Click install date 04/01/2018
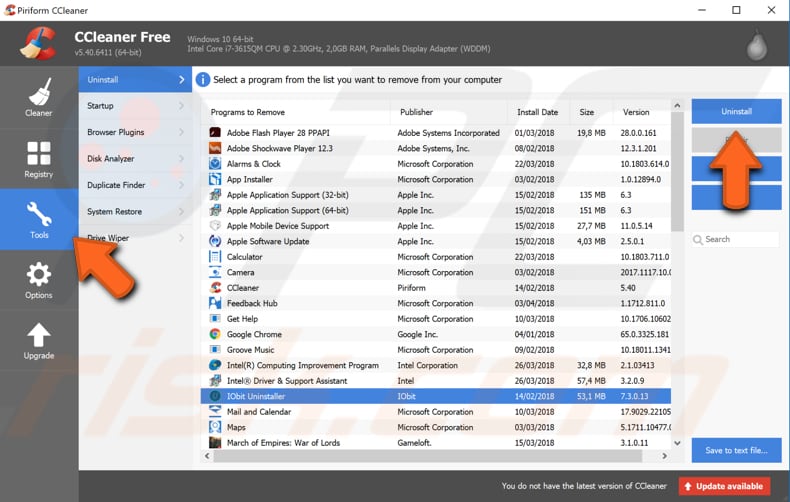Screen dimensions: 790x502 534,334
